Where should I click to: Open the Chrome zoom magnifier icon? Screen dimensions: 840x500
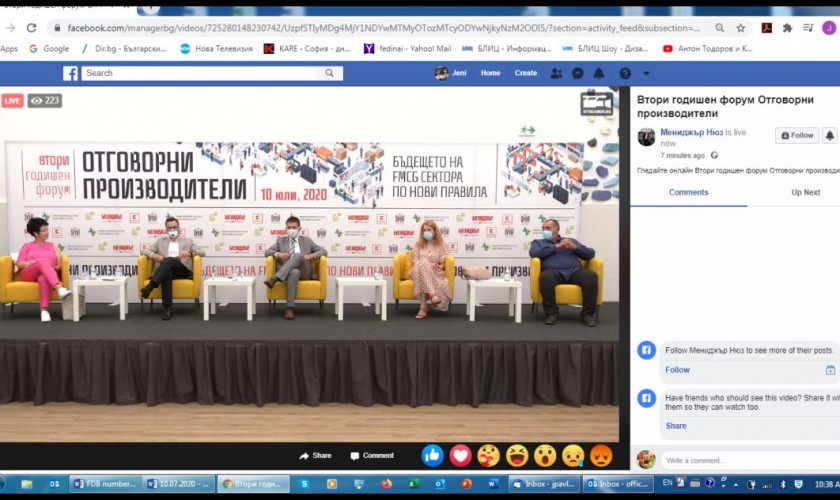719,28
